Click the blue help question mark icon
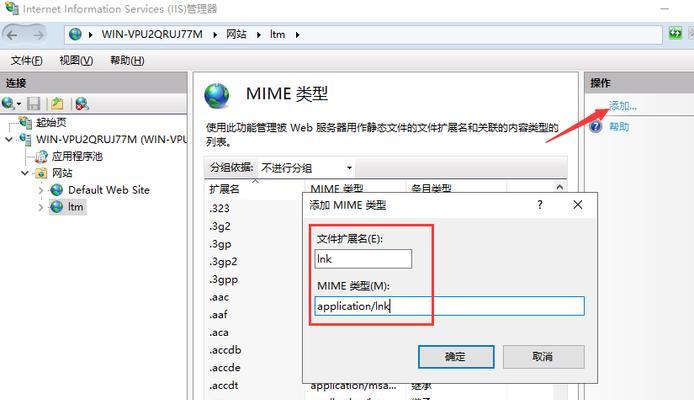 tap(596, 127)
